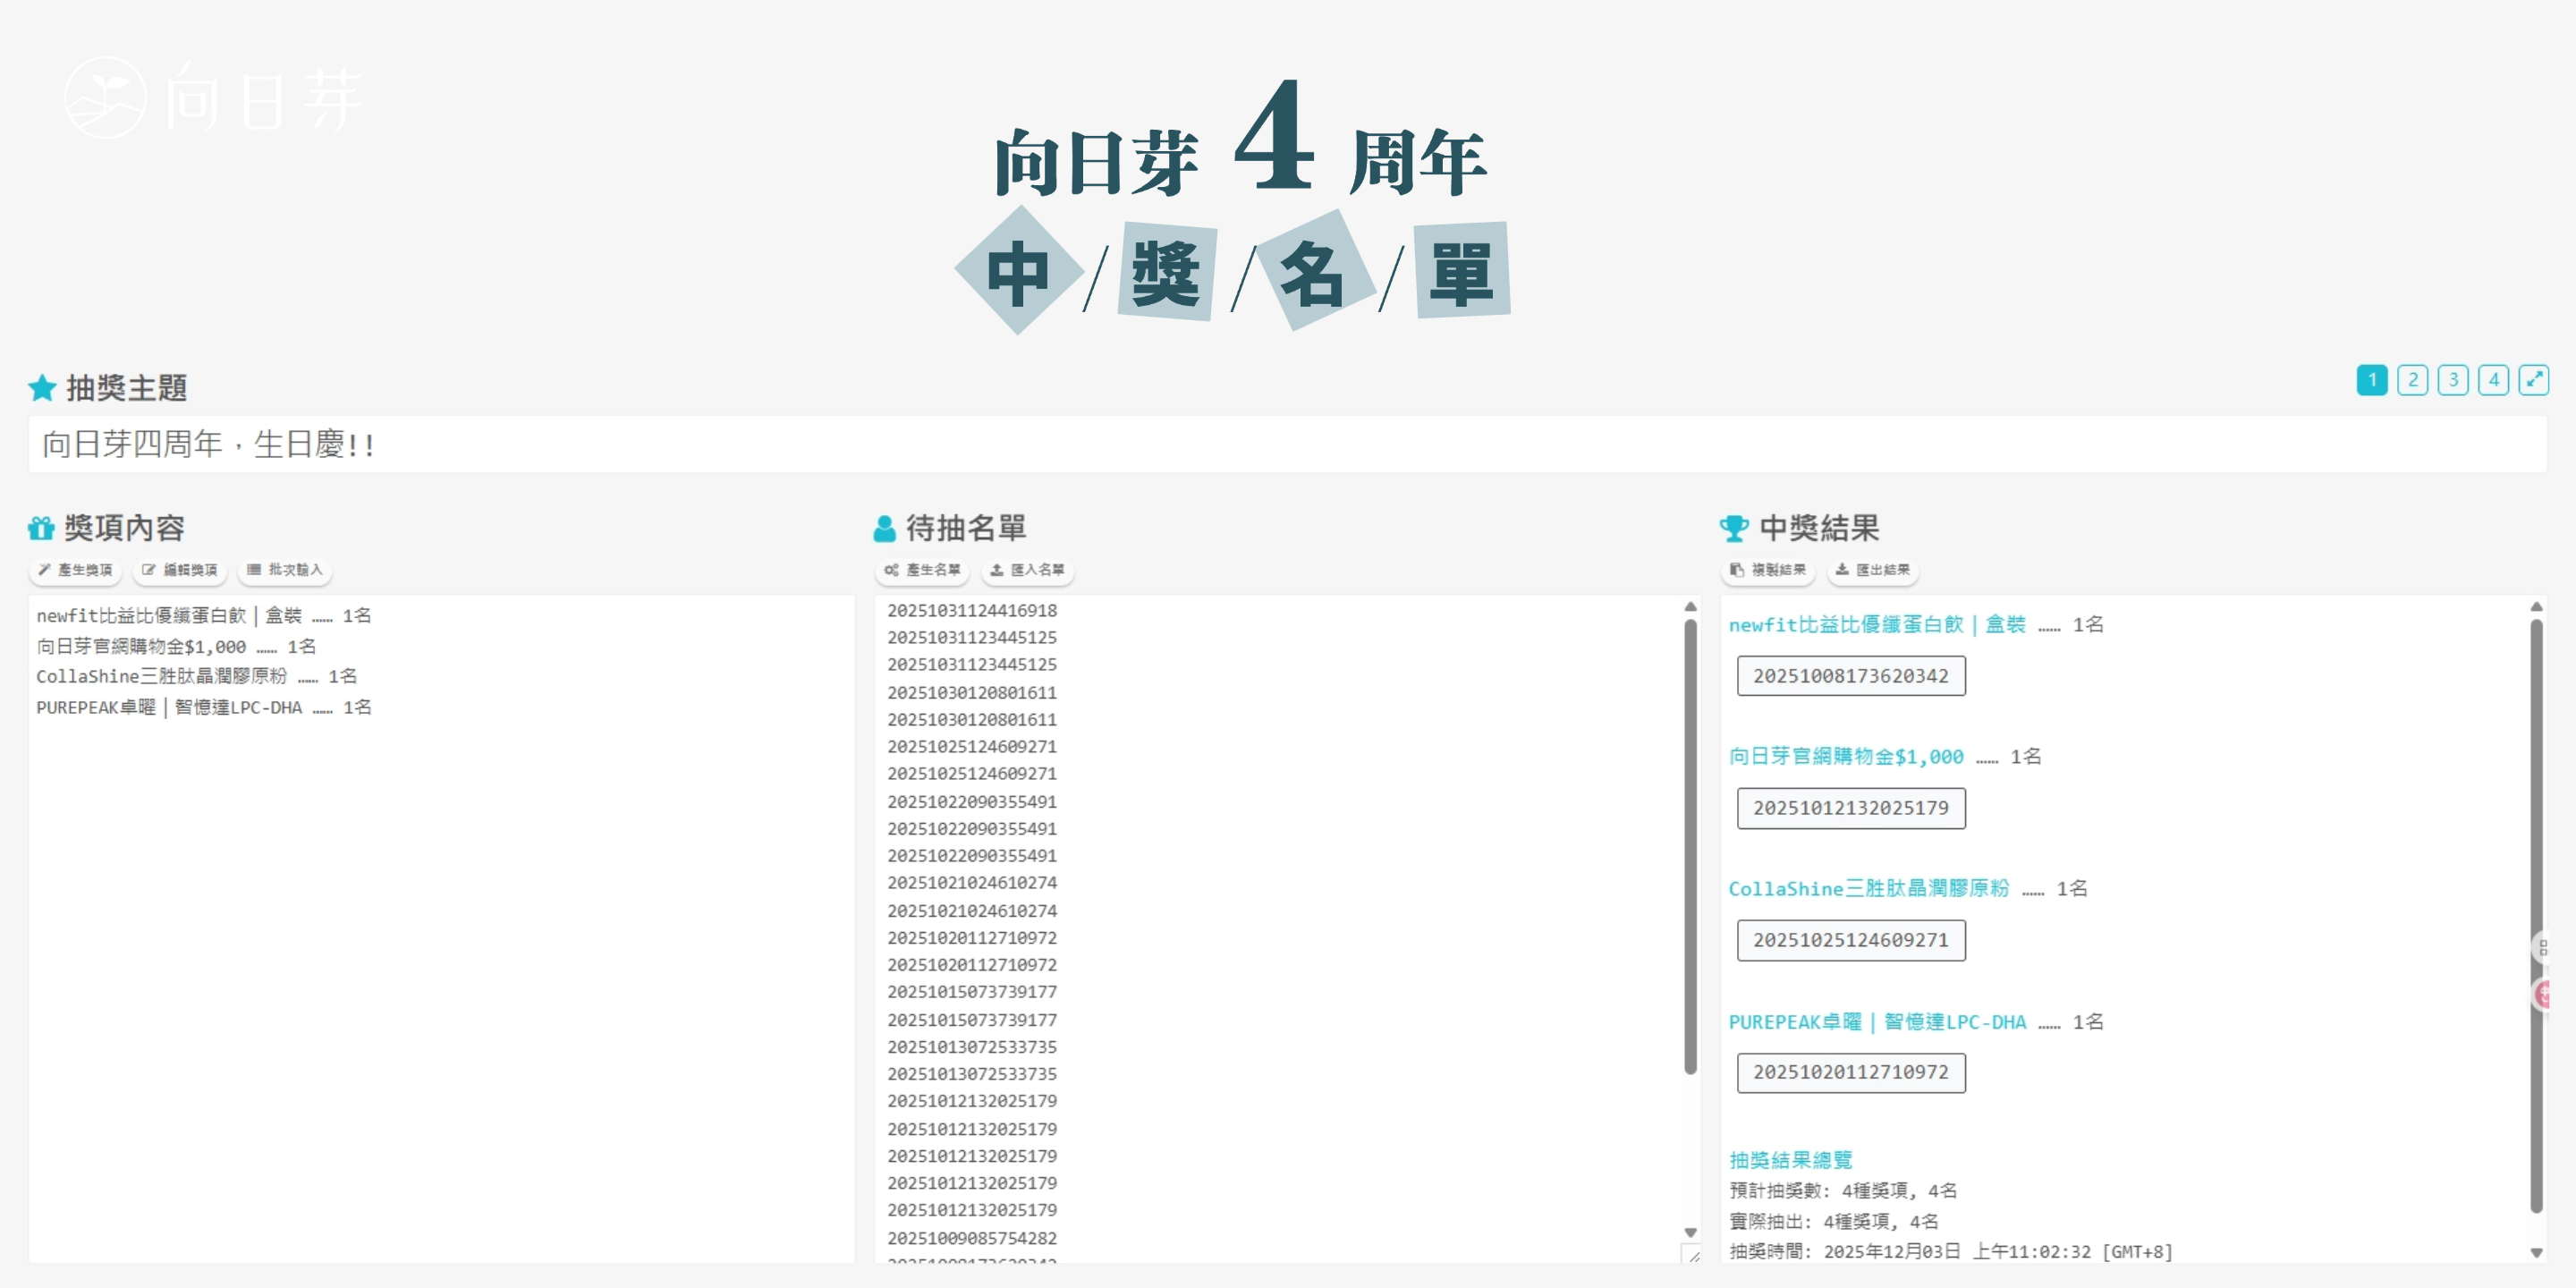Image resolution: width=2576 pixels, height=1288 pixels.
Task: Click the 抽獎主題 title input field
Action: [1287, 444]
